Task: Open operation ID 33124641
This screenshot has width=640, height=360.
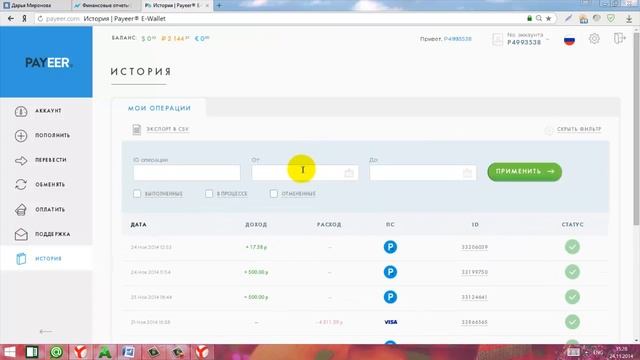Action: [474, 297]
